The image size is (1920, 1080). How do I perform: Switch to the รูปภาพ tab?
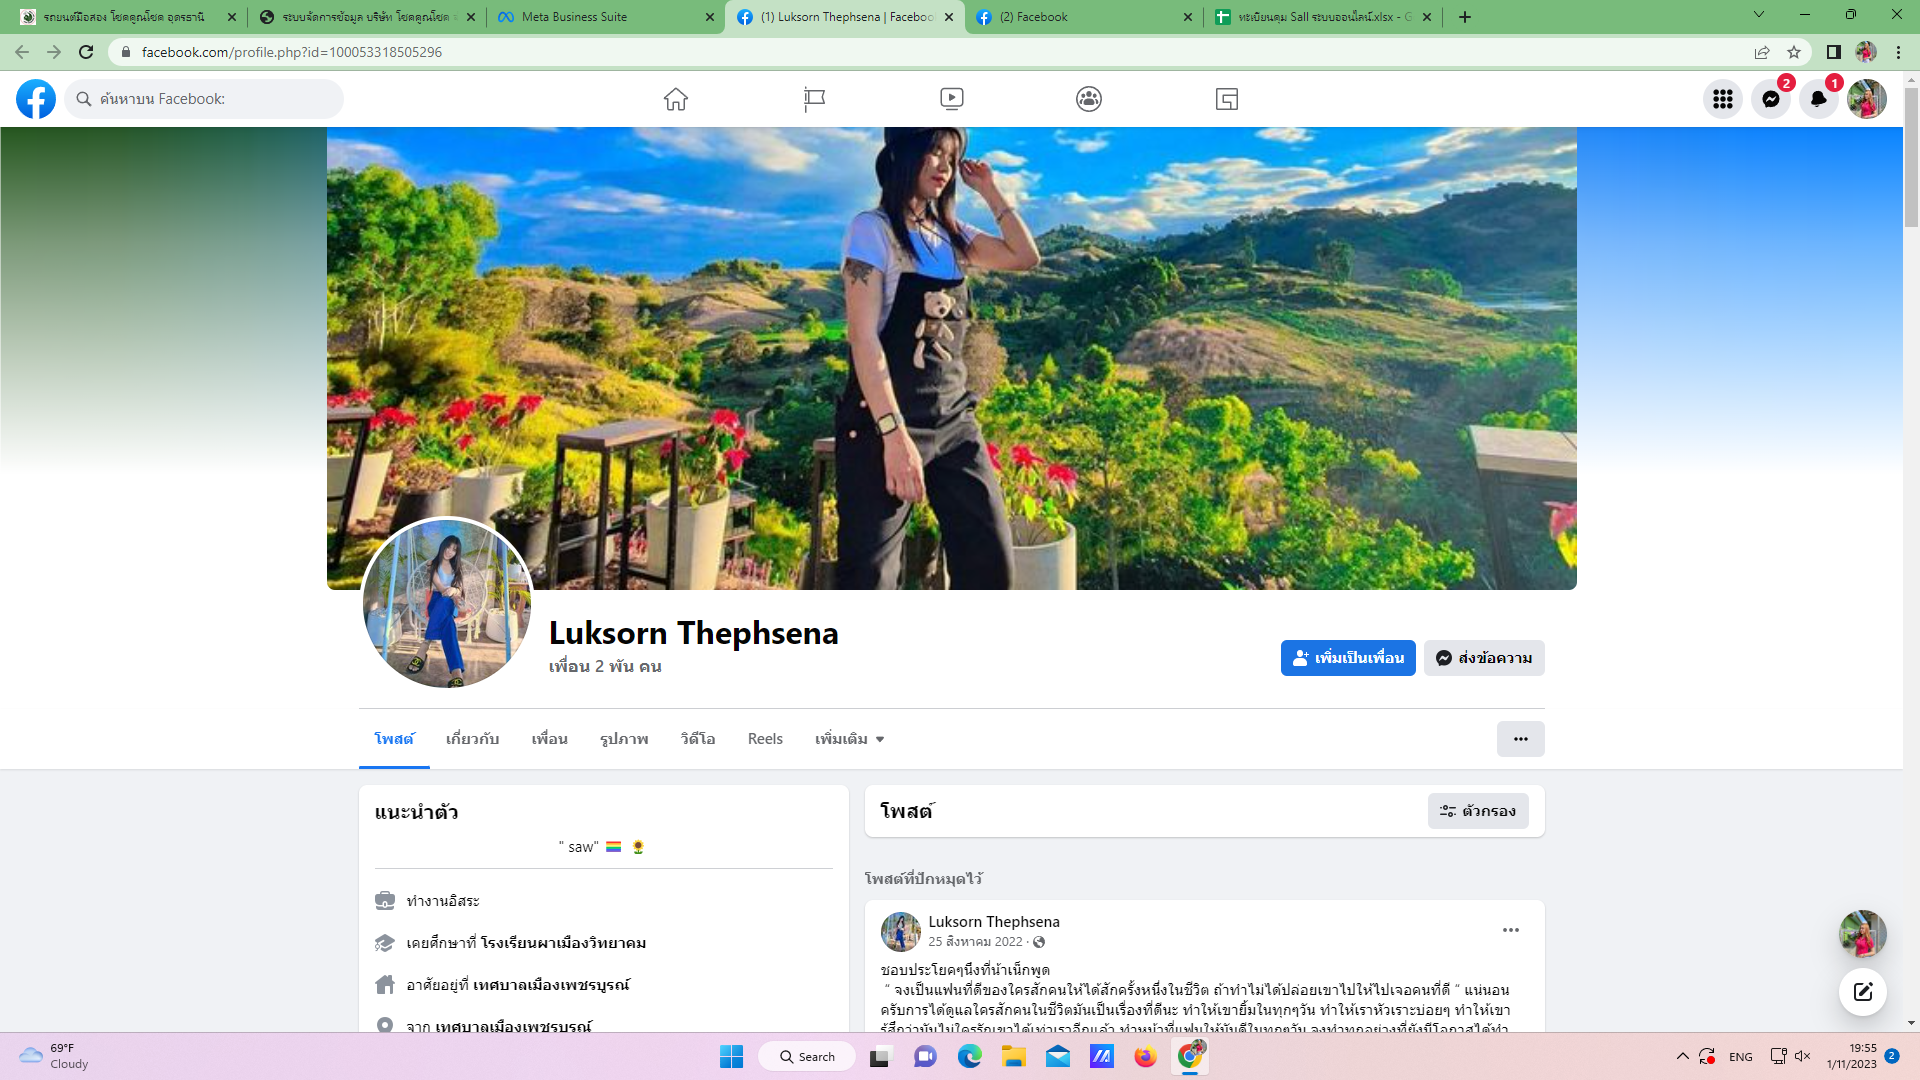tap(624, 739)
